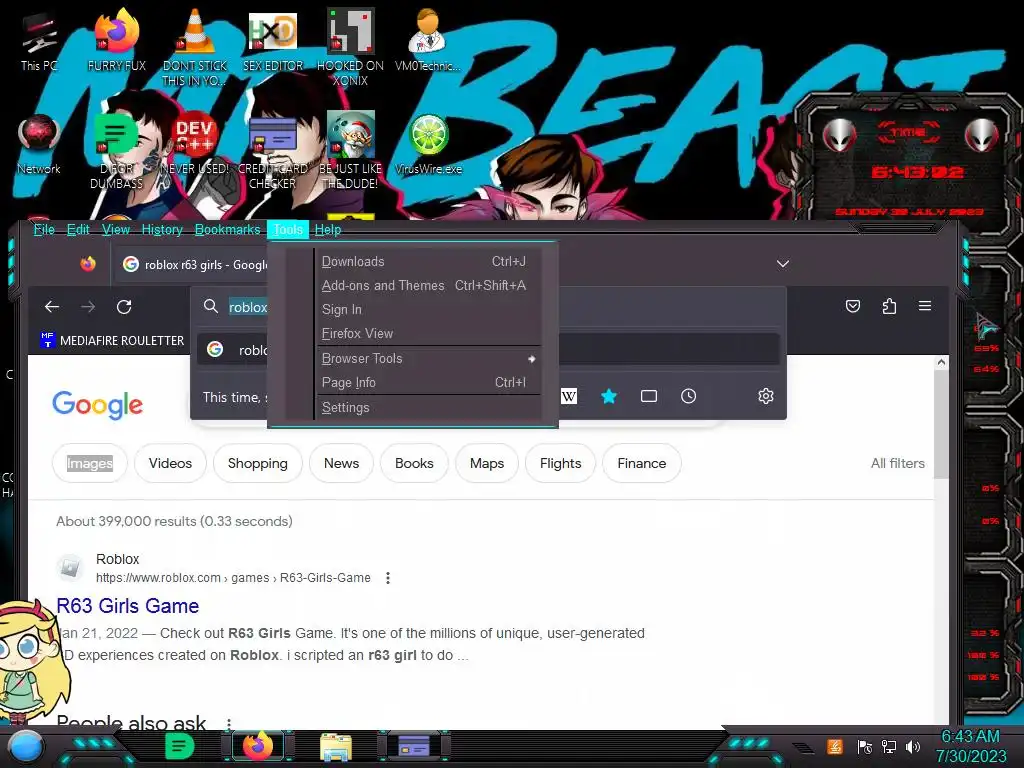The width and height of the screenshot is (1024, 768).
Task: Open the File menu
Action: (44, 229)
